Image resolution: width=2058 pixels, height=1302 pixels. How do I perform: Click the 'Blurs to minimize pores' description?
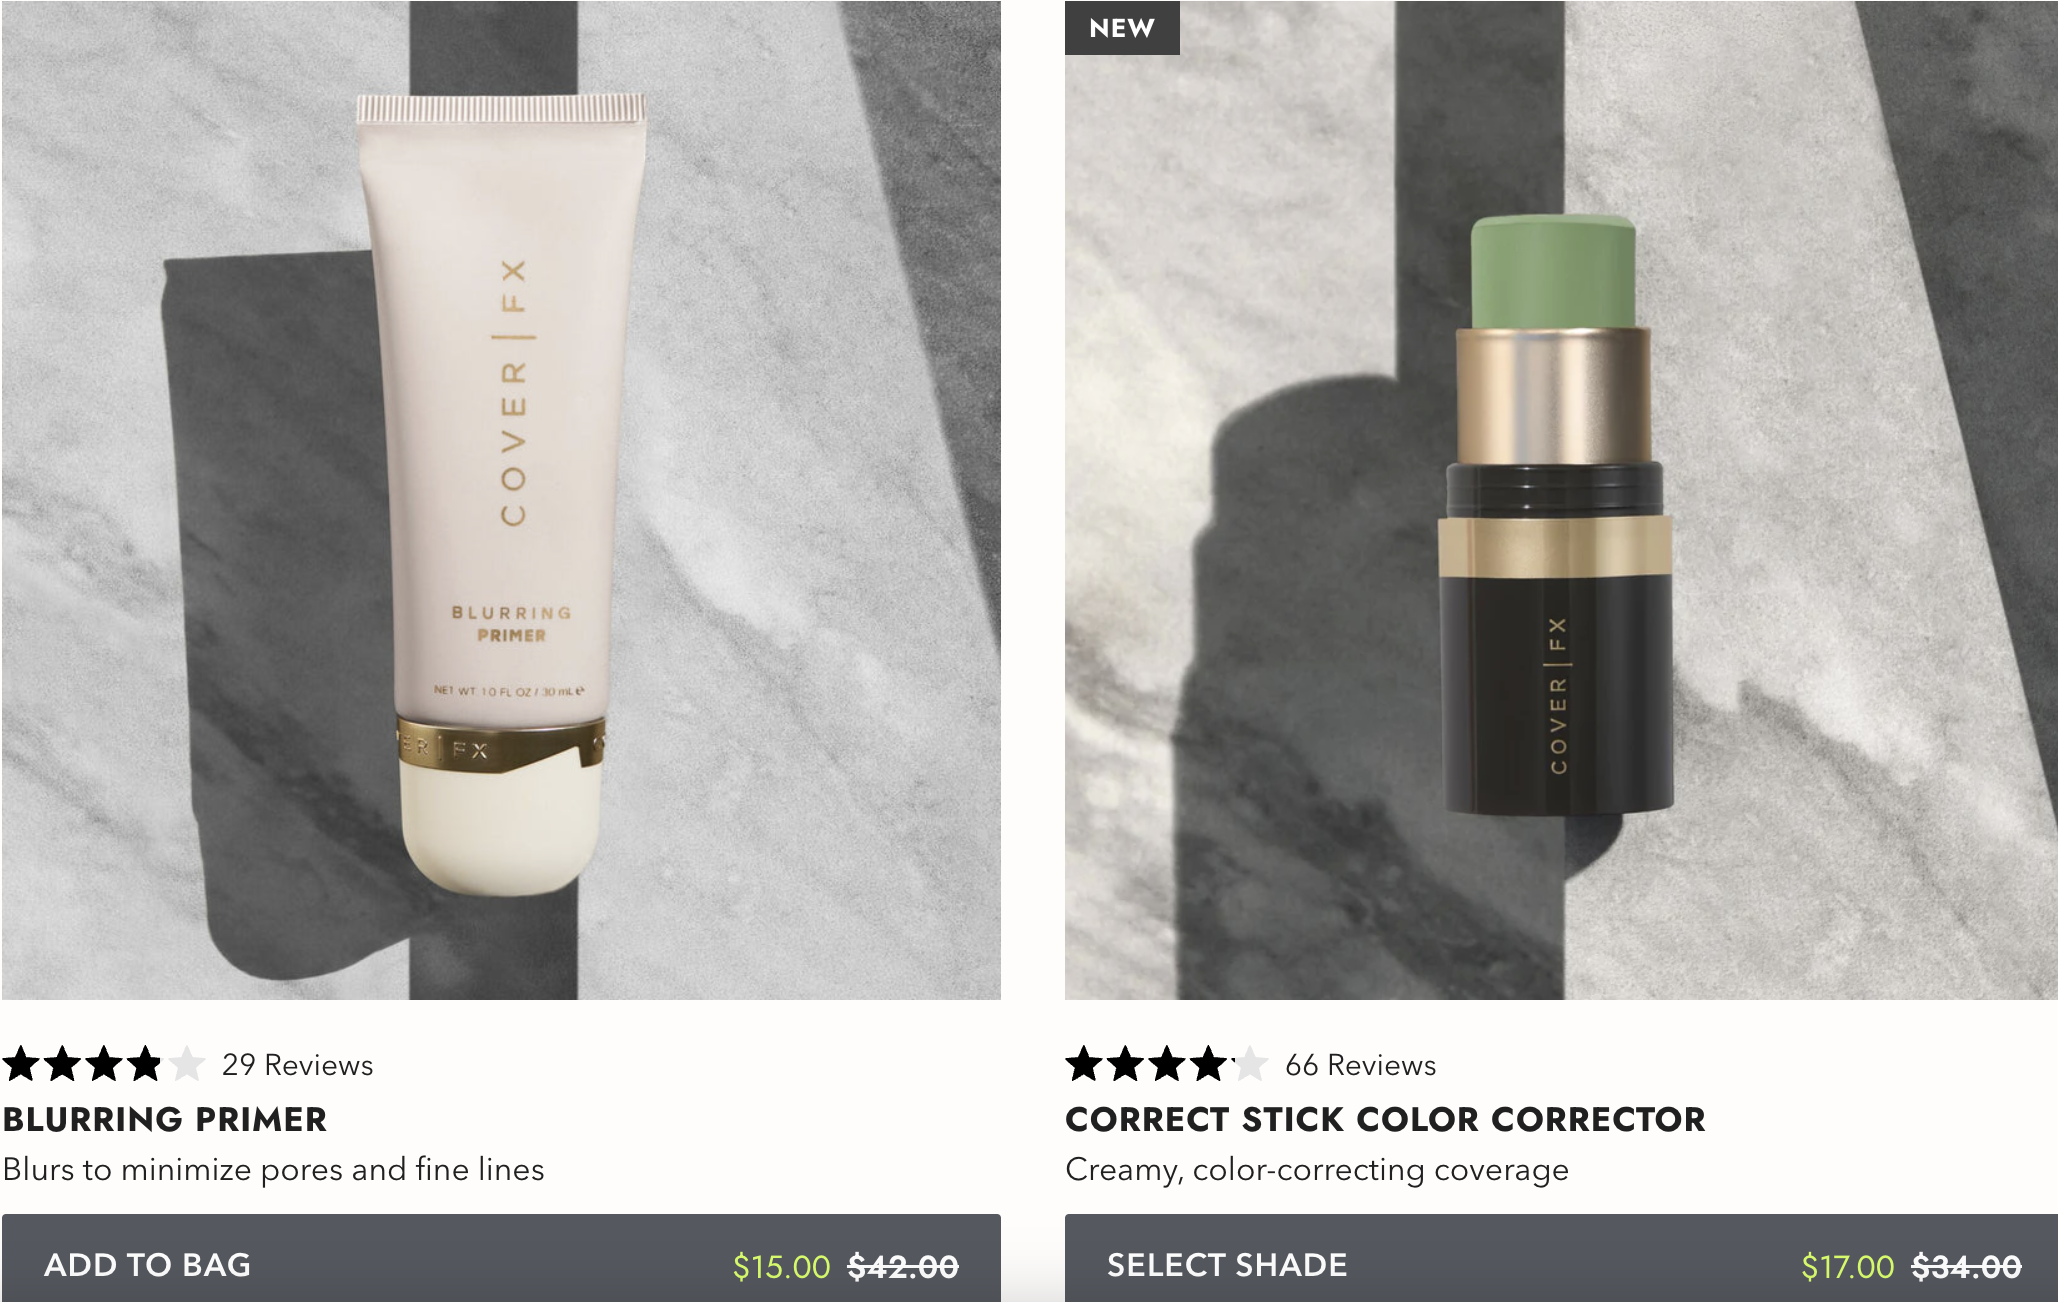tap(273, 1169)
